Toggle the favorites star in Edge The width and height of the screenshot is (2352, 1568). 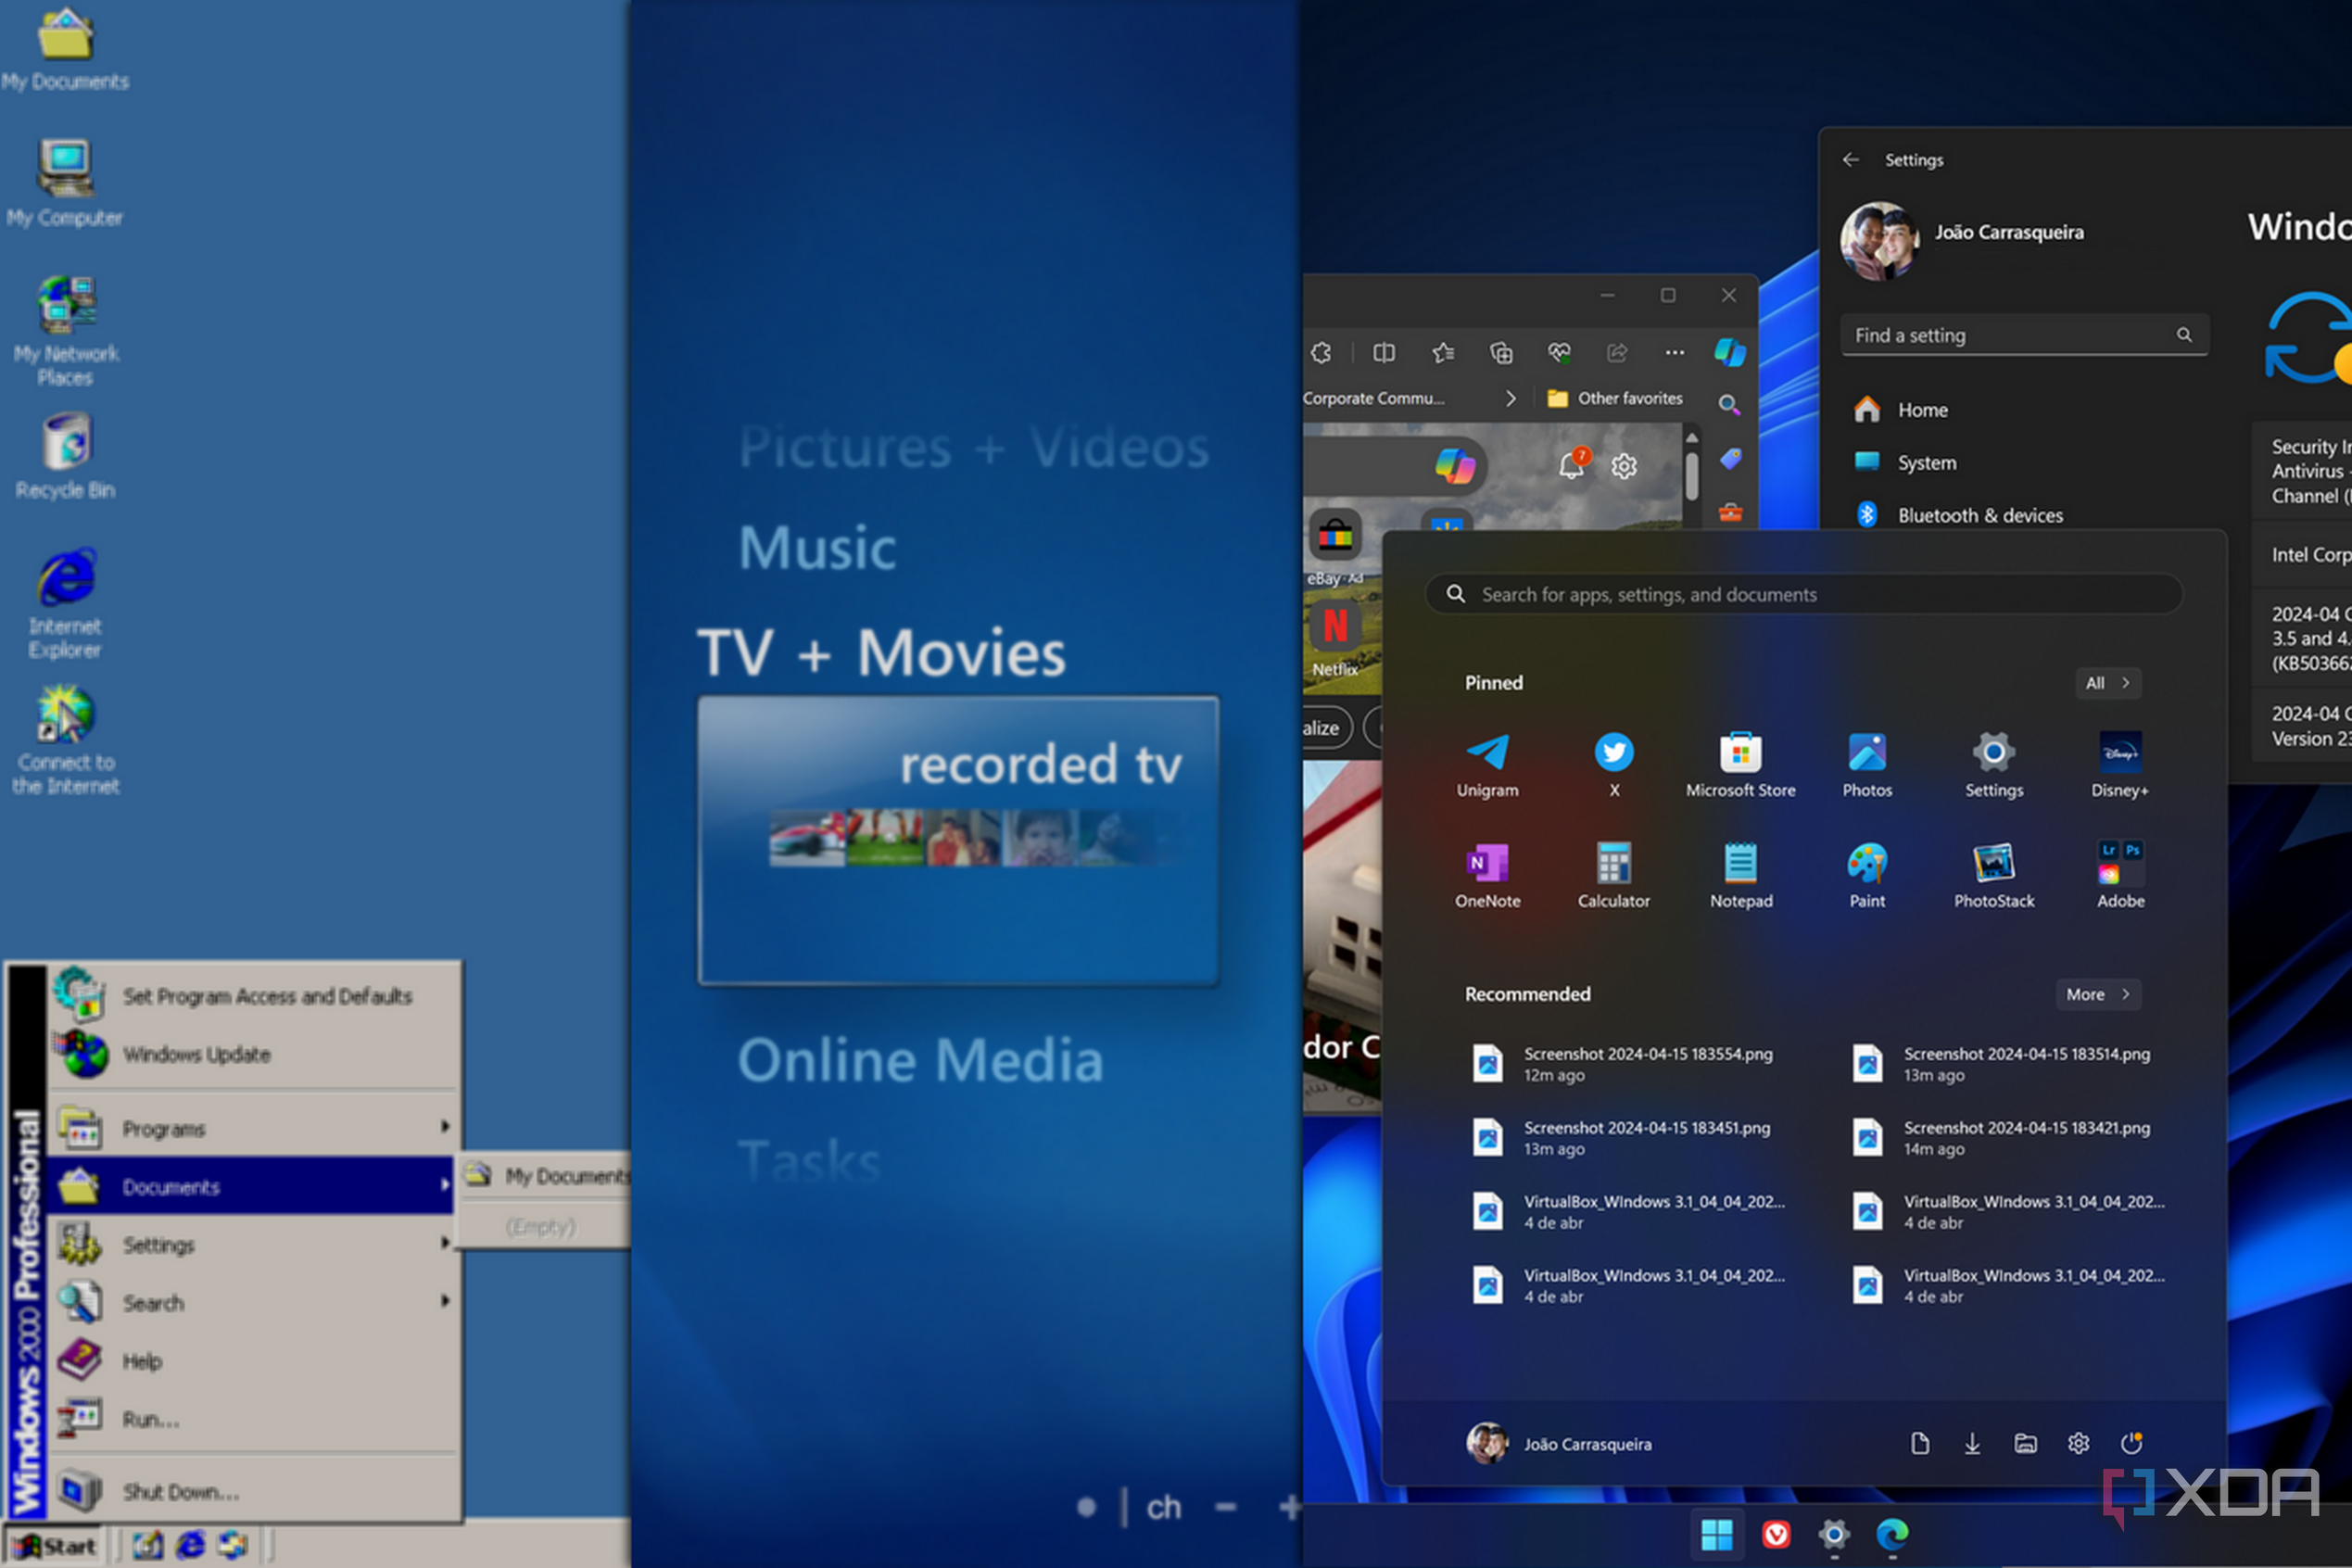pyautogui.click(x=1443, y=352)
